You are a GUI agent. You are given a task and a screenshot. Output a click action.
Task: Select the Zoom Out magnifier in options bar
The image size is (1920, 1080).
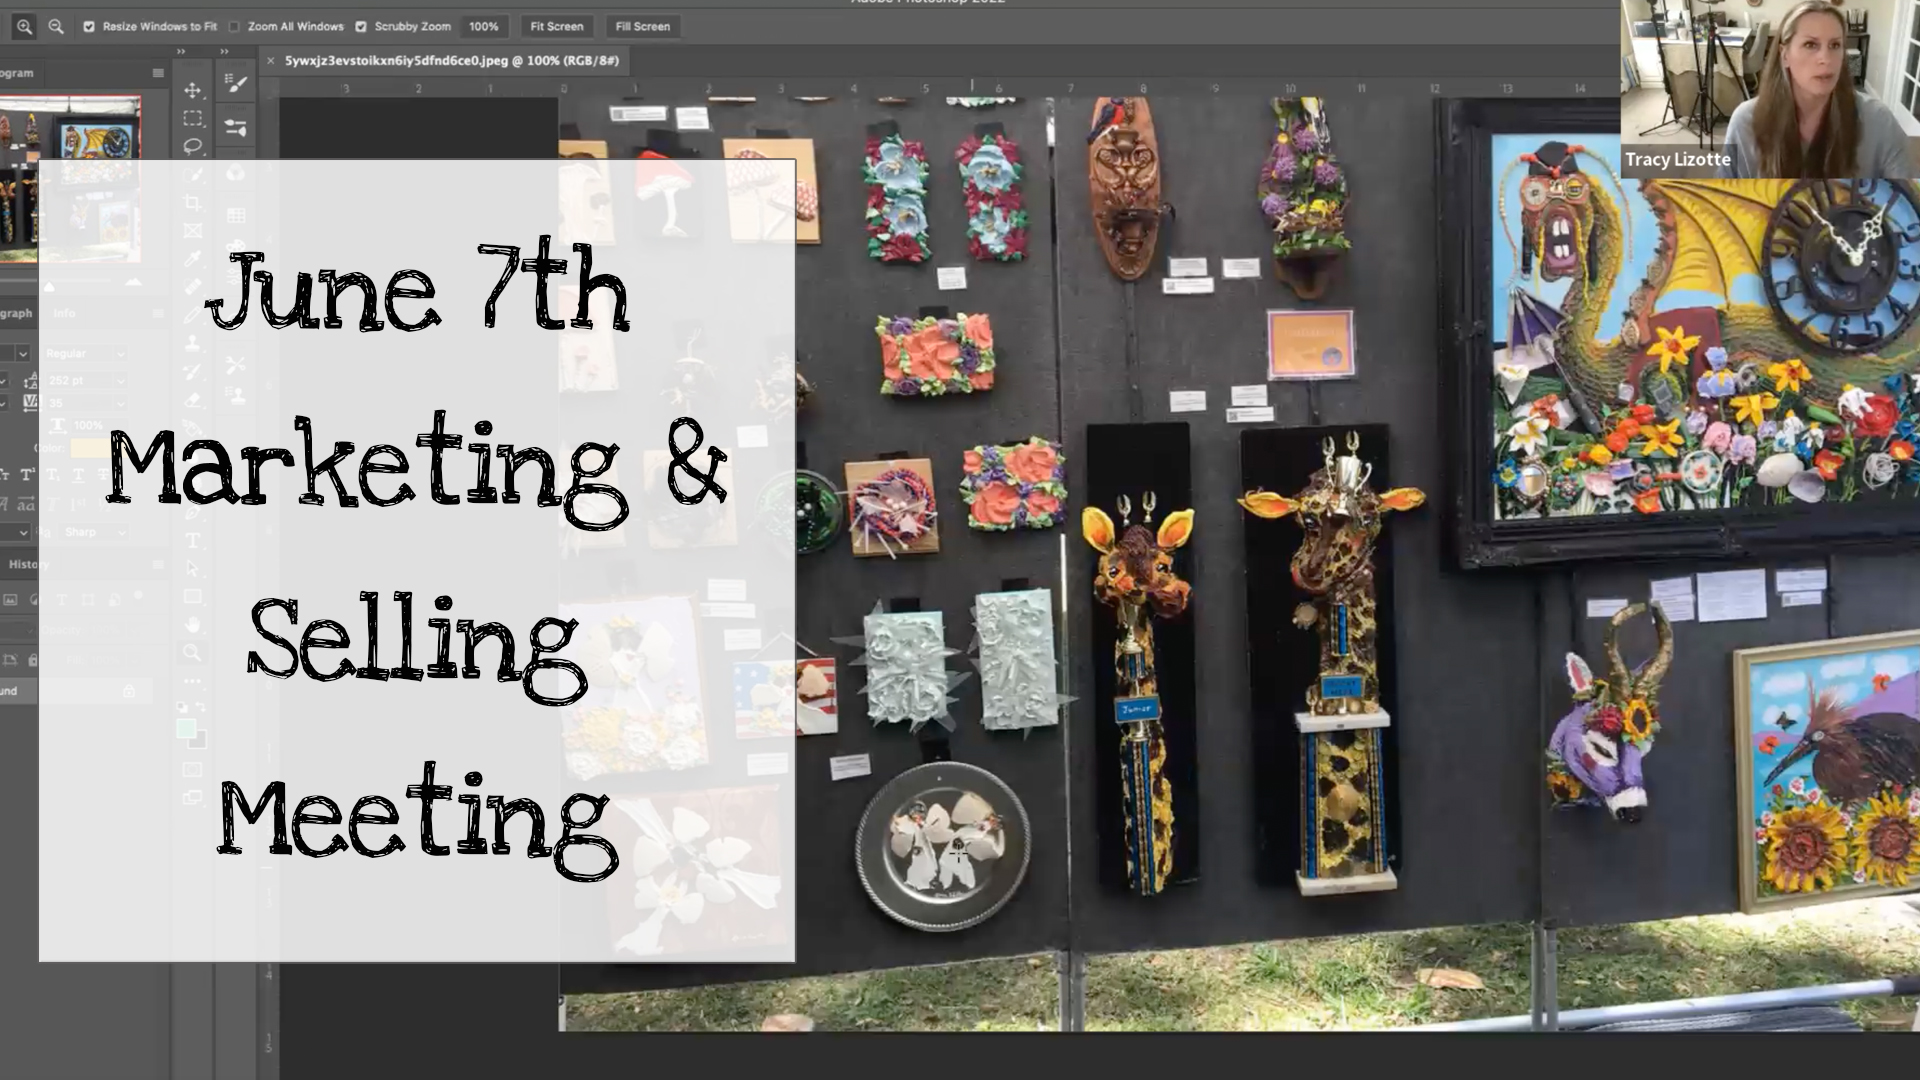tap(56, 27)
